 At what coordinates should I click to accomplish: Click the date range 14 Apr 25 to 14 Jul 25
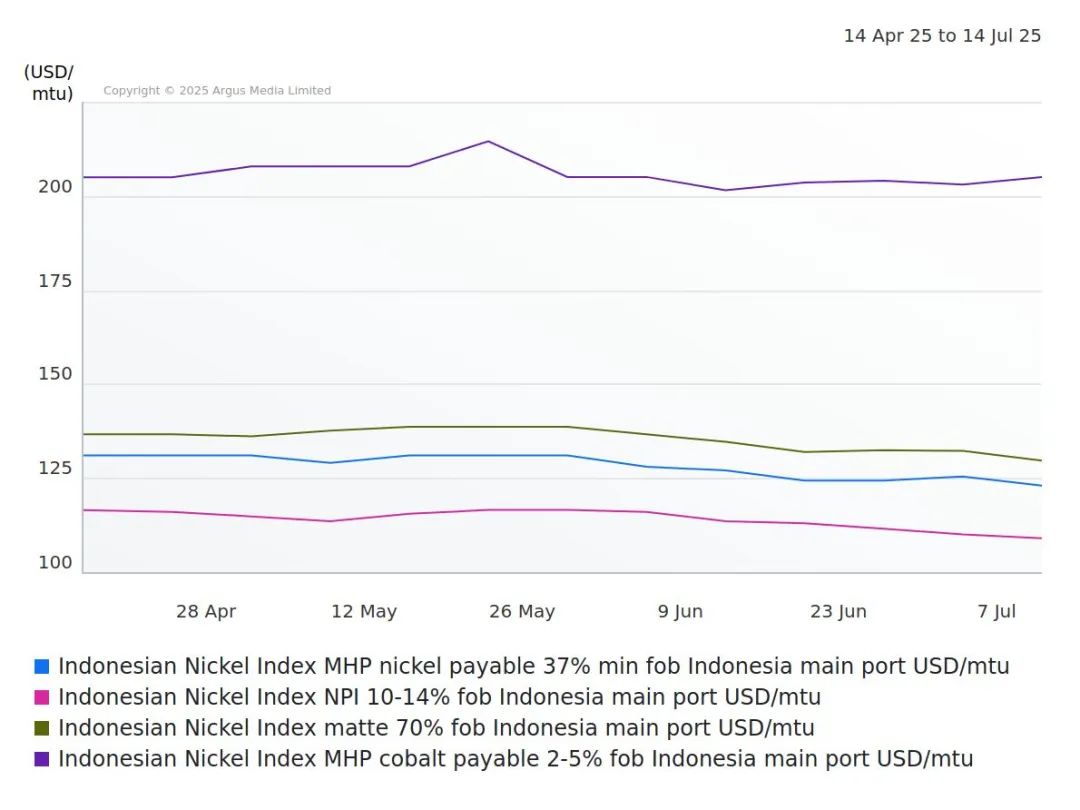click(x=942, y=36)
